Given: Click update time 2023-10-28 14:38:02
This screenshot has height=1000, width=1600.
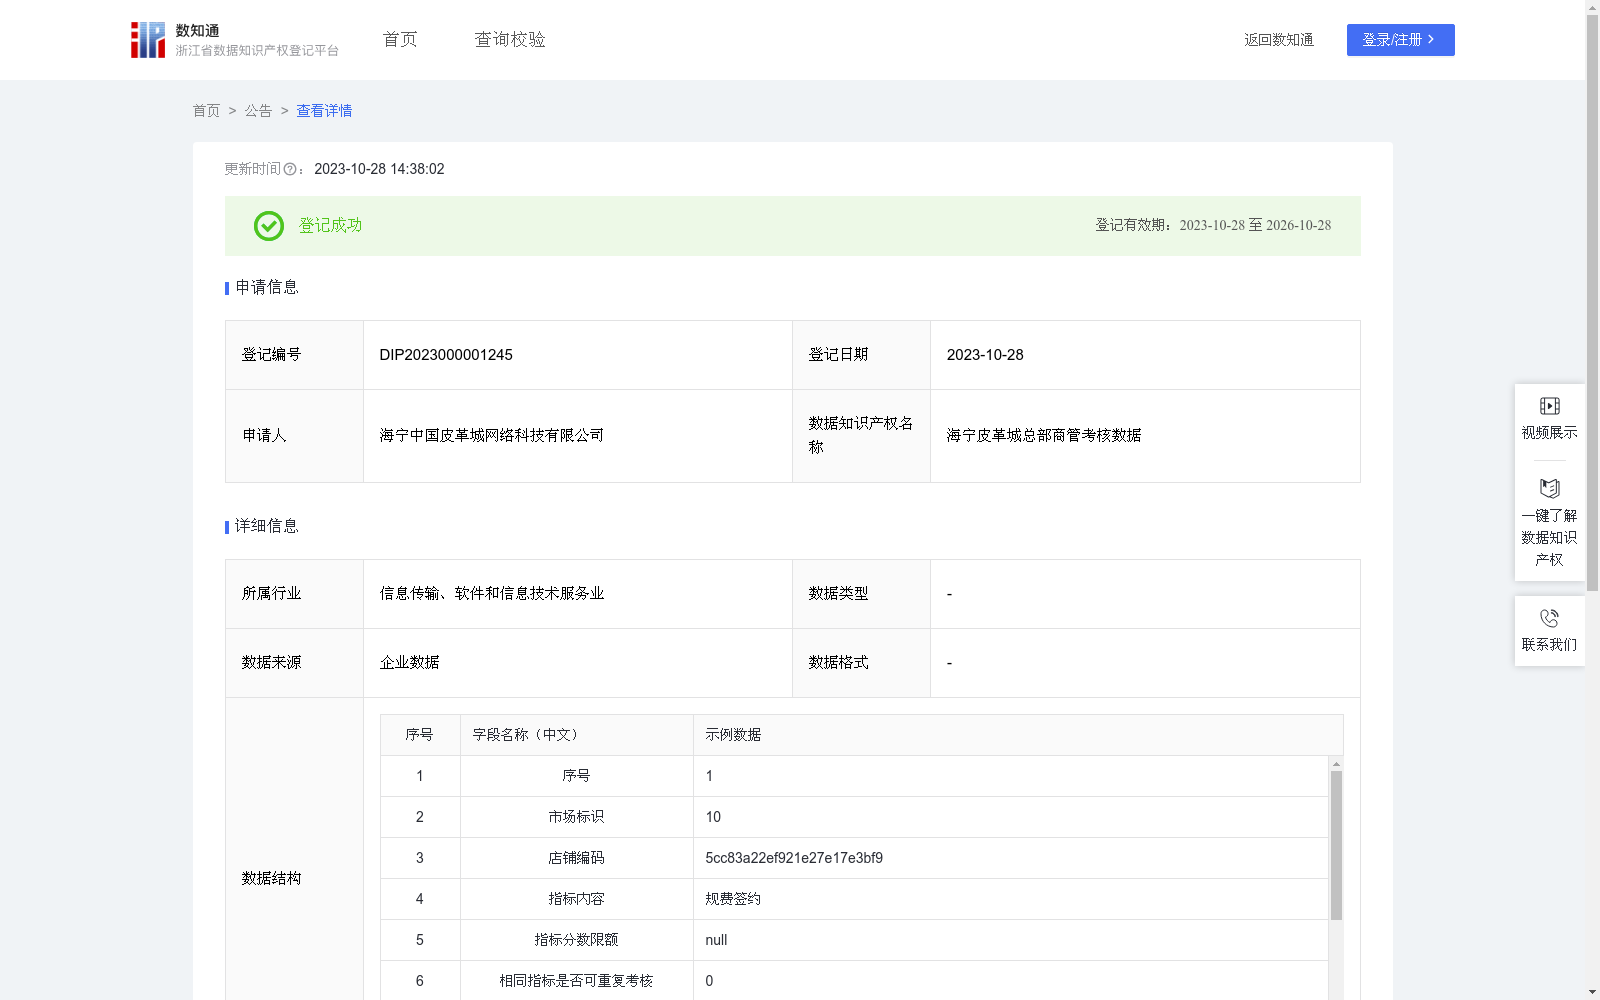Looking at the screenshot, I should point(379,170).
